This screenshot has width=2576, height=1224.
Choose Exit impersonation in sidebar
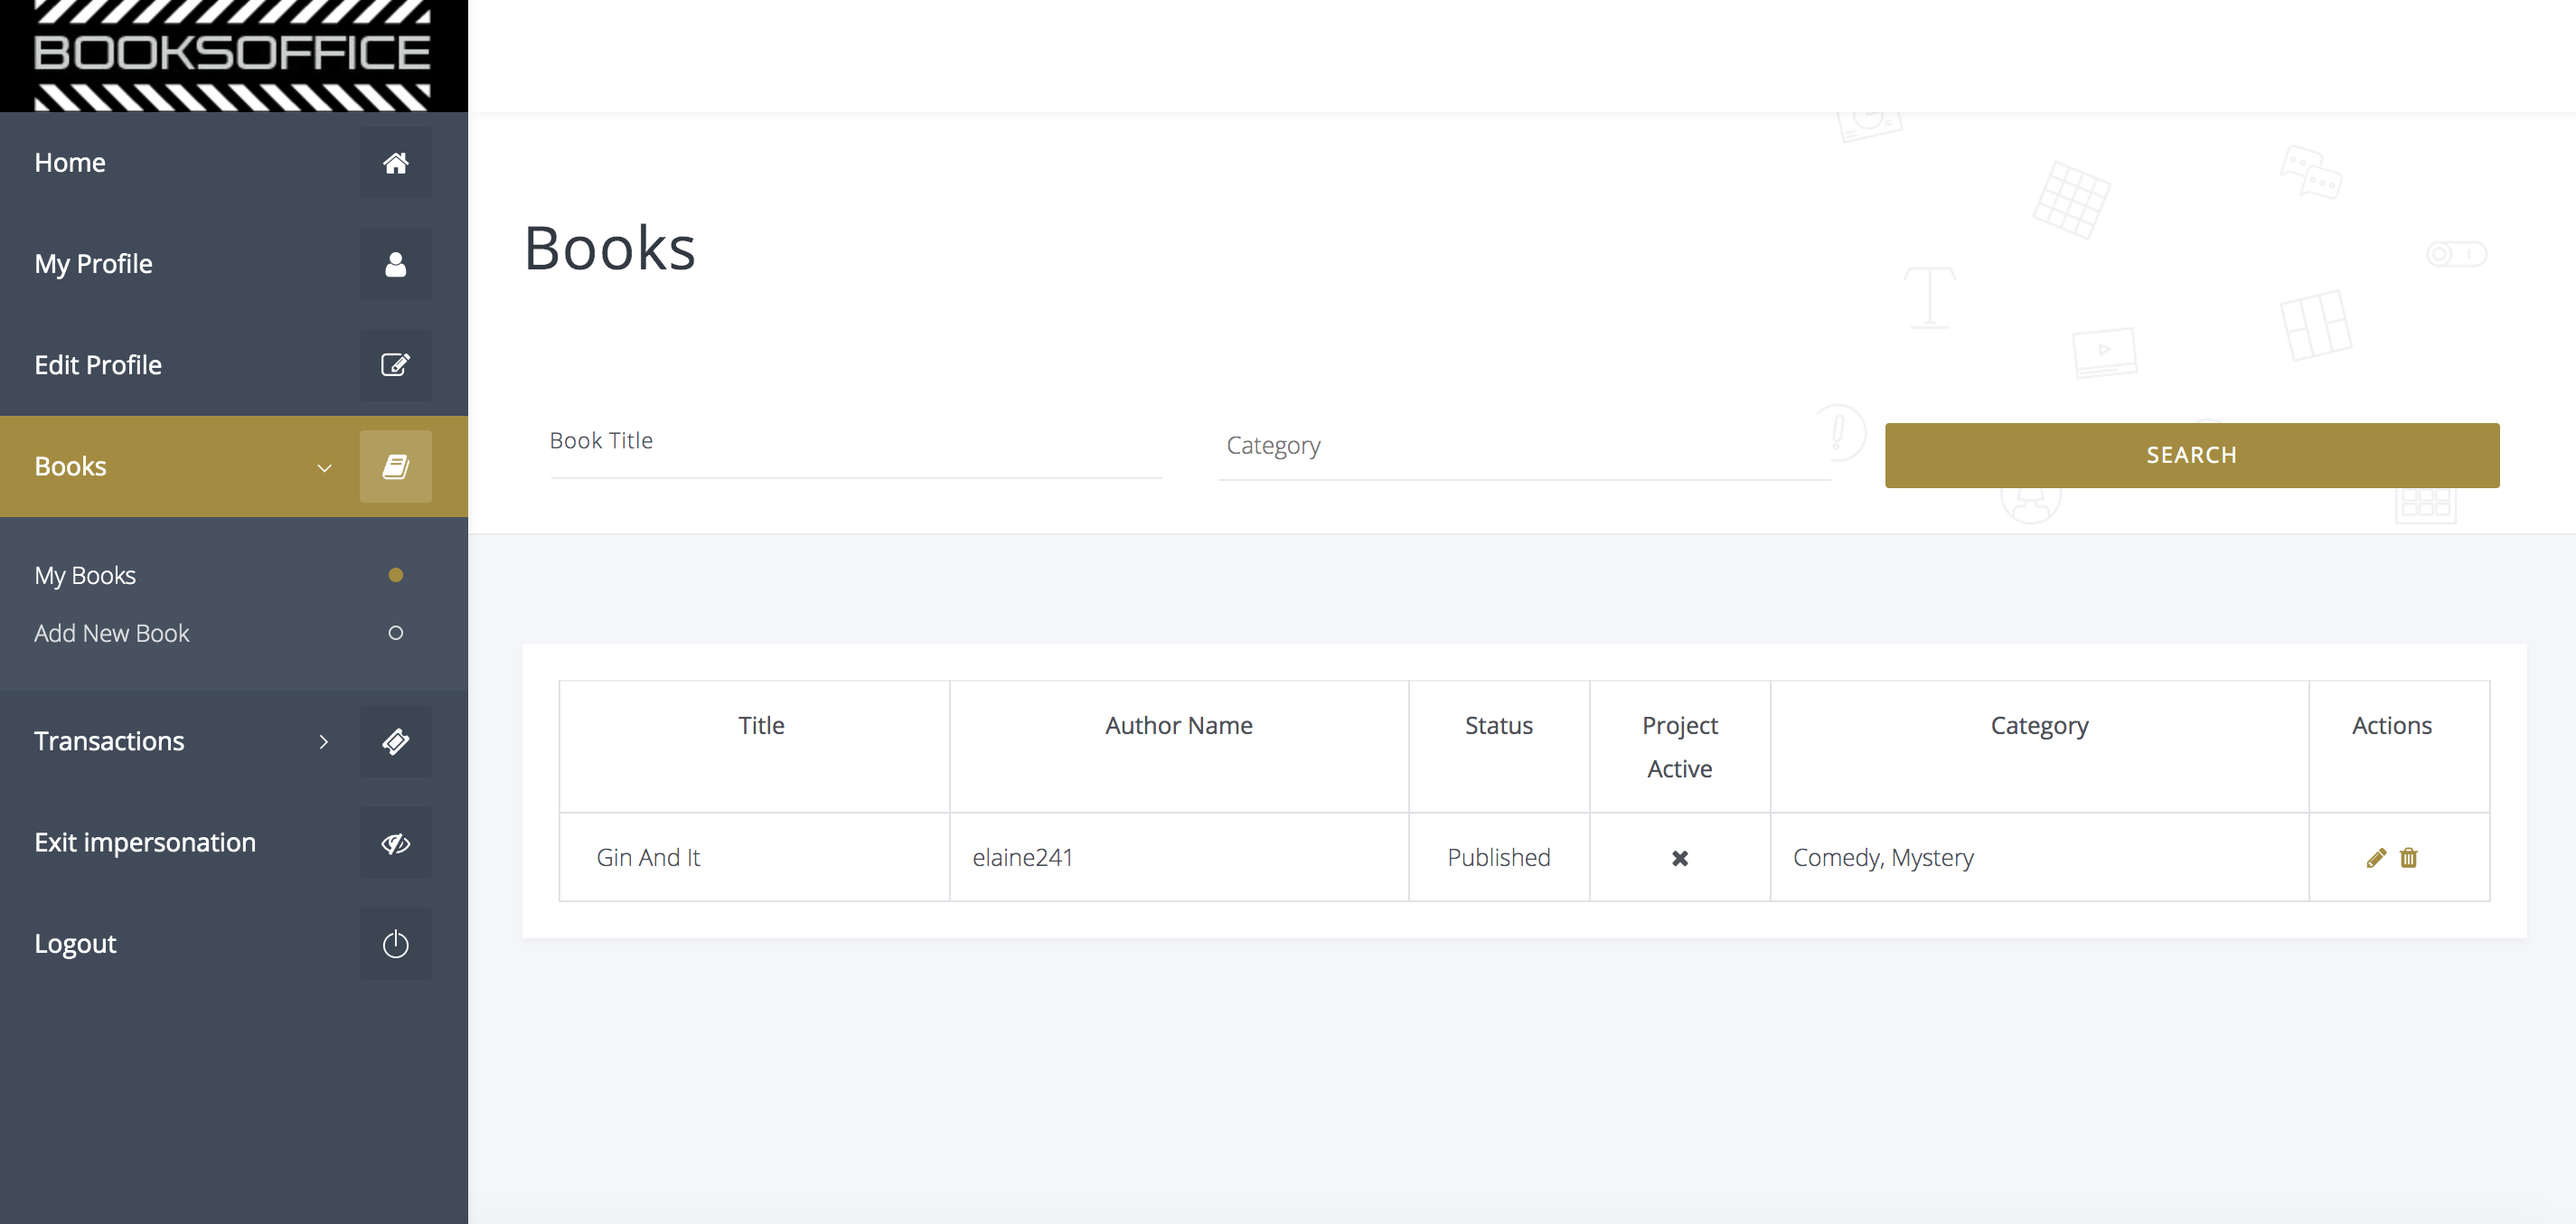234,843
